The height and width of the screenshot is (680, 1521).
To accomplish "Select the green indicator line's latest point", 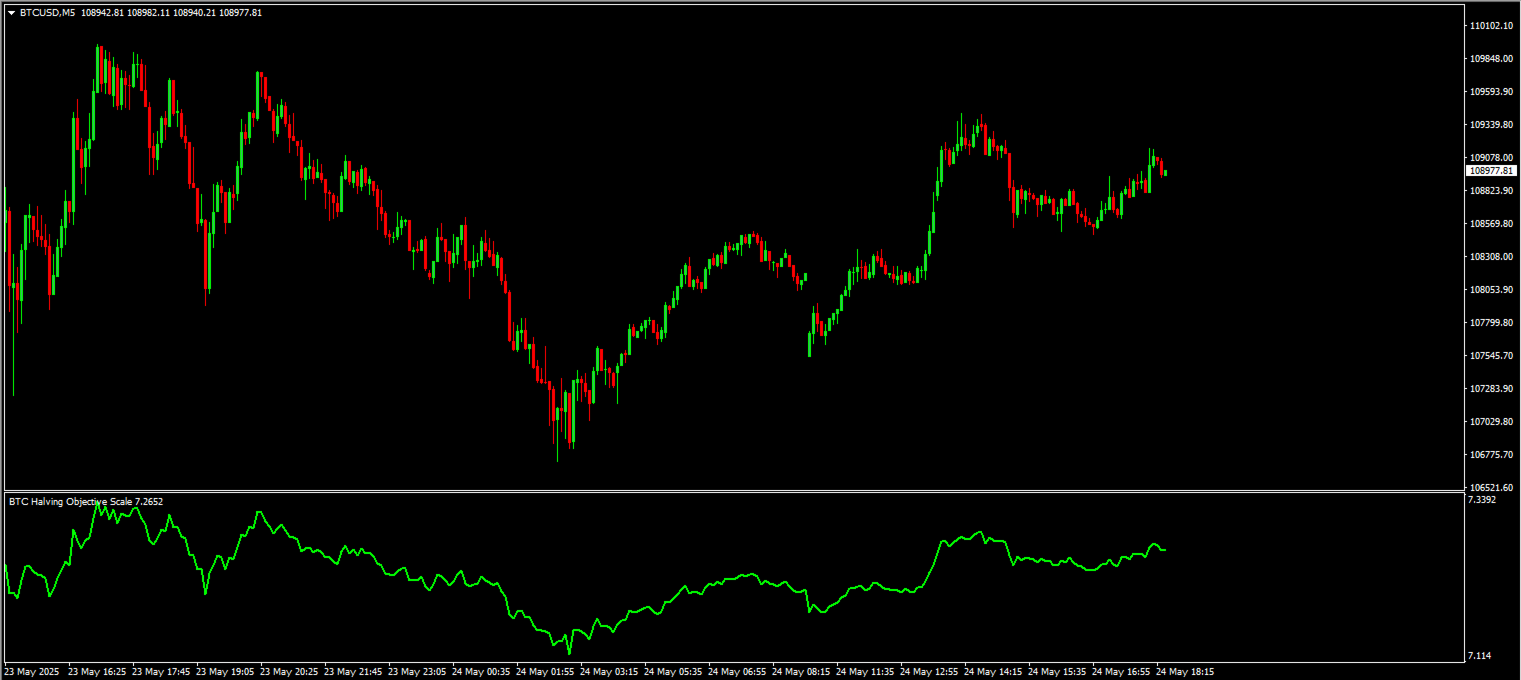I will [x=1165, y=550].
